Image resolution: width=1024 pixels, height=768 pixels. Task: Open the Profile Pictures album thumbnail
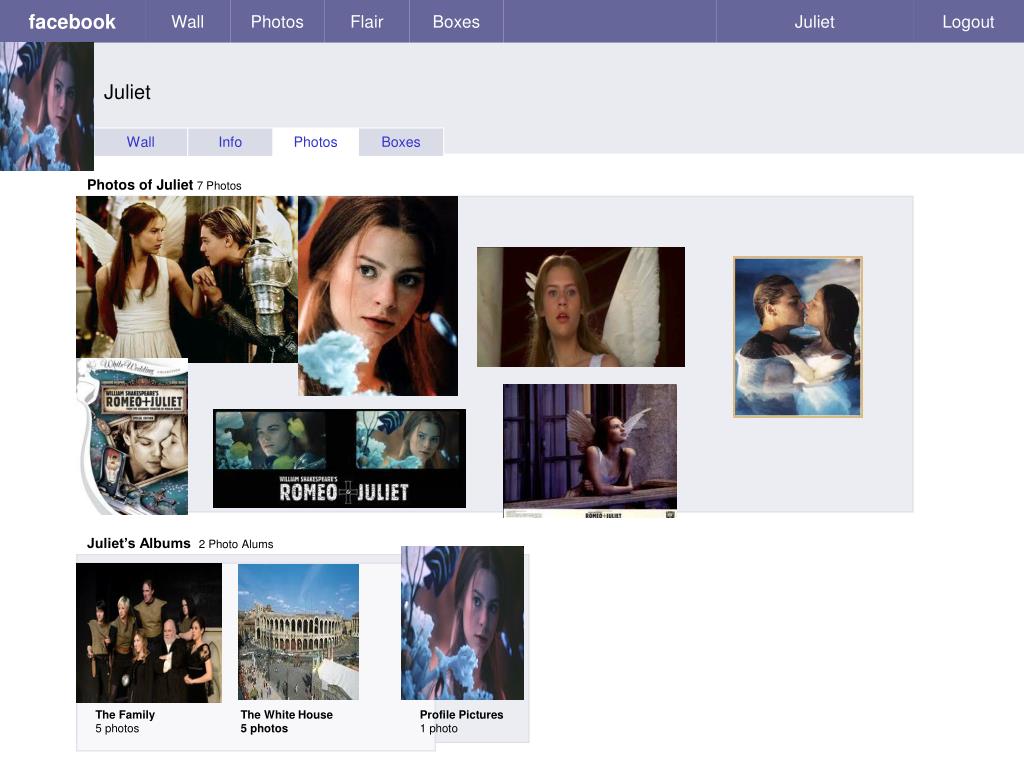[462, 623]
